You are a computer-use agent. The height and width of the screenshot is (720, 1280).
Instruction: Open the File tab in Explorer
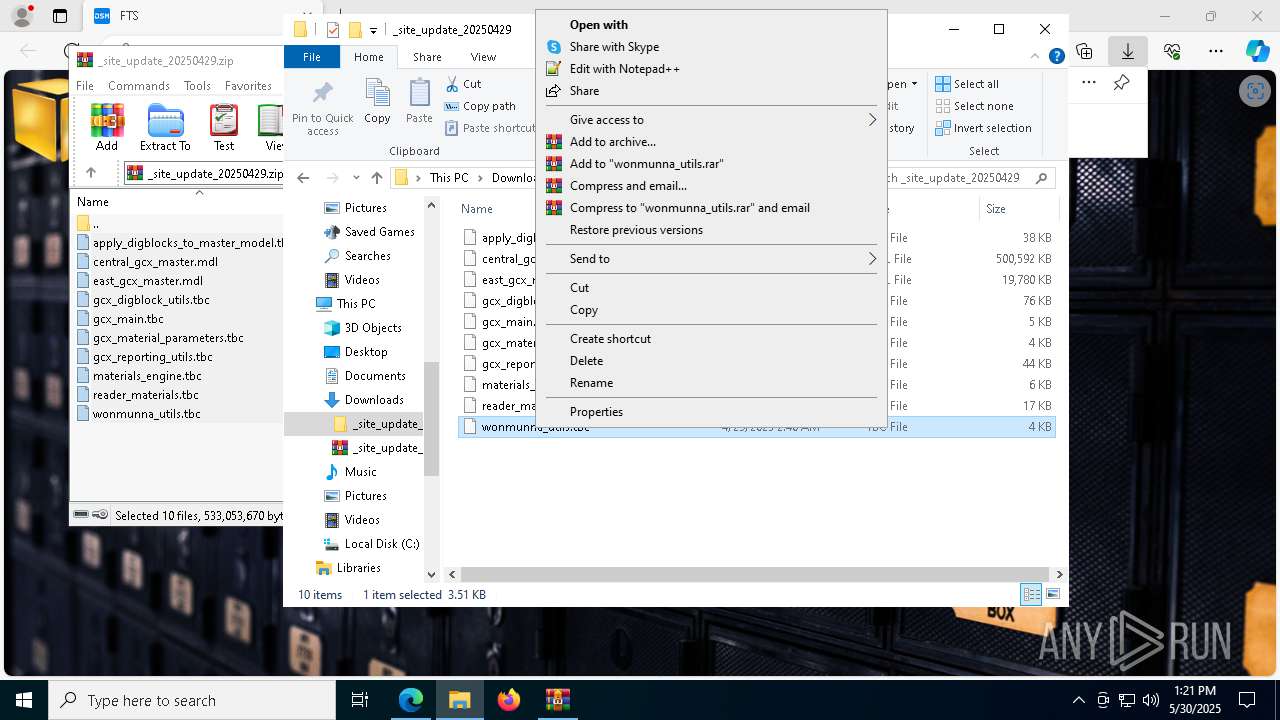tap(312, 57)
